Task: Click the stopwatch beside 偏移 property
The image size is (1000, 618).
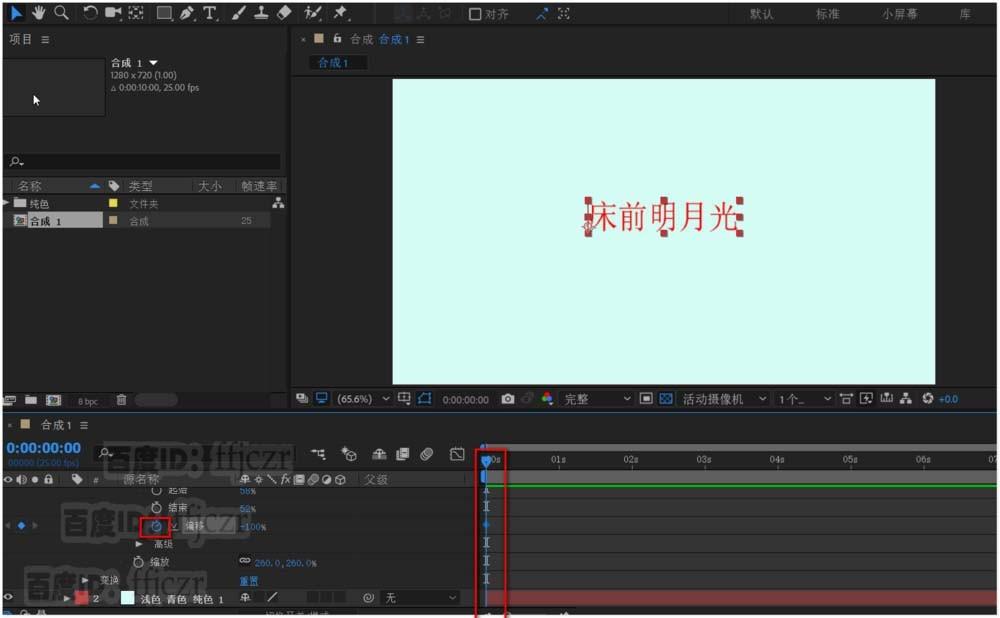Action: pos(155,526)
